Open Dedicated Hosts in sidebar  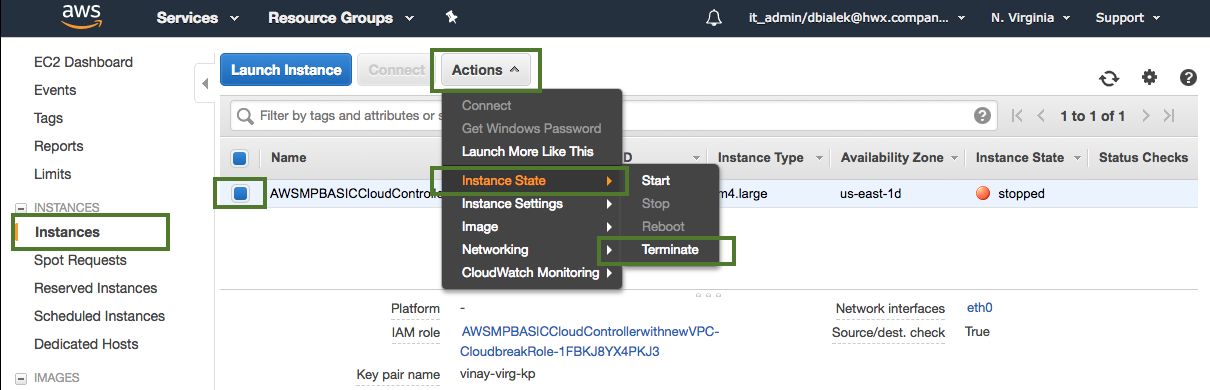point(86,344)
